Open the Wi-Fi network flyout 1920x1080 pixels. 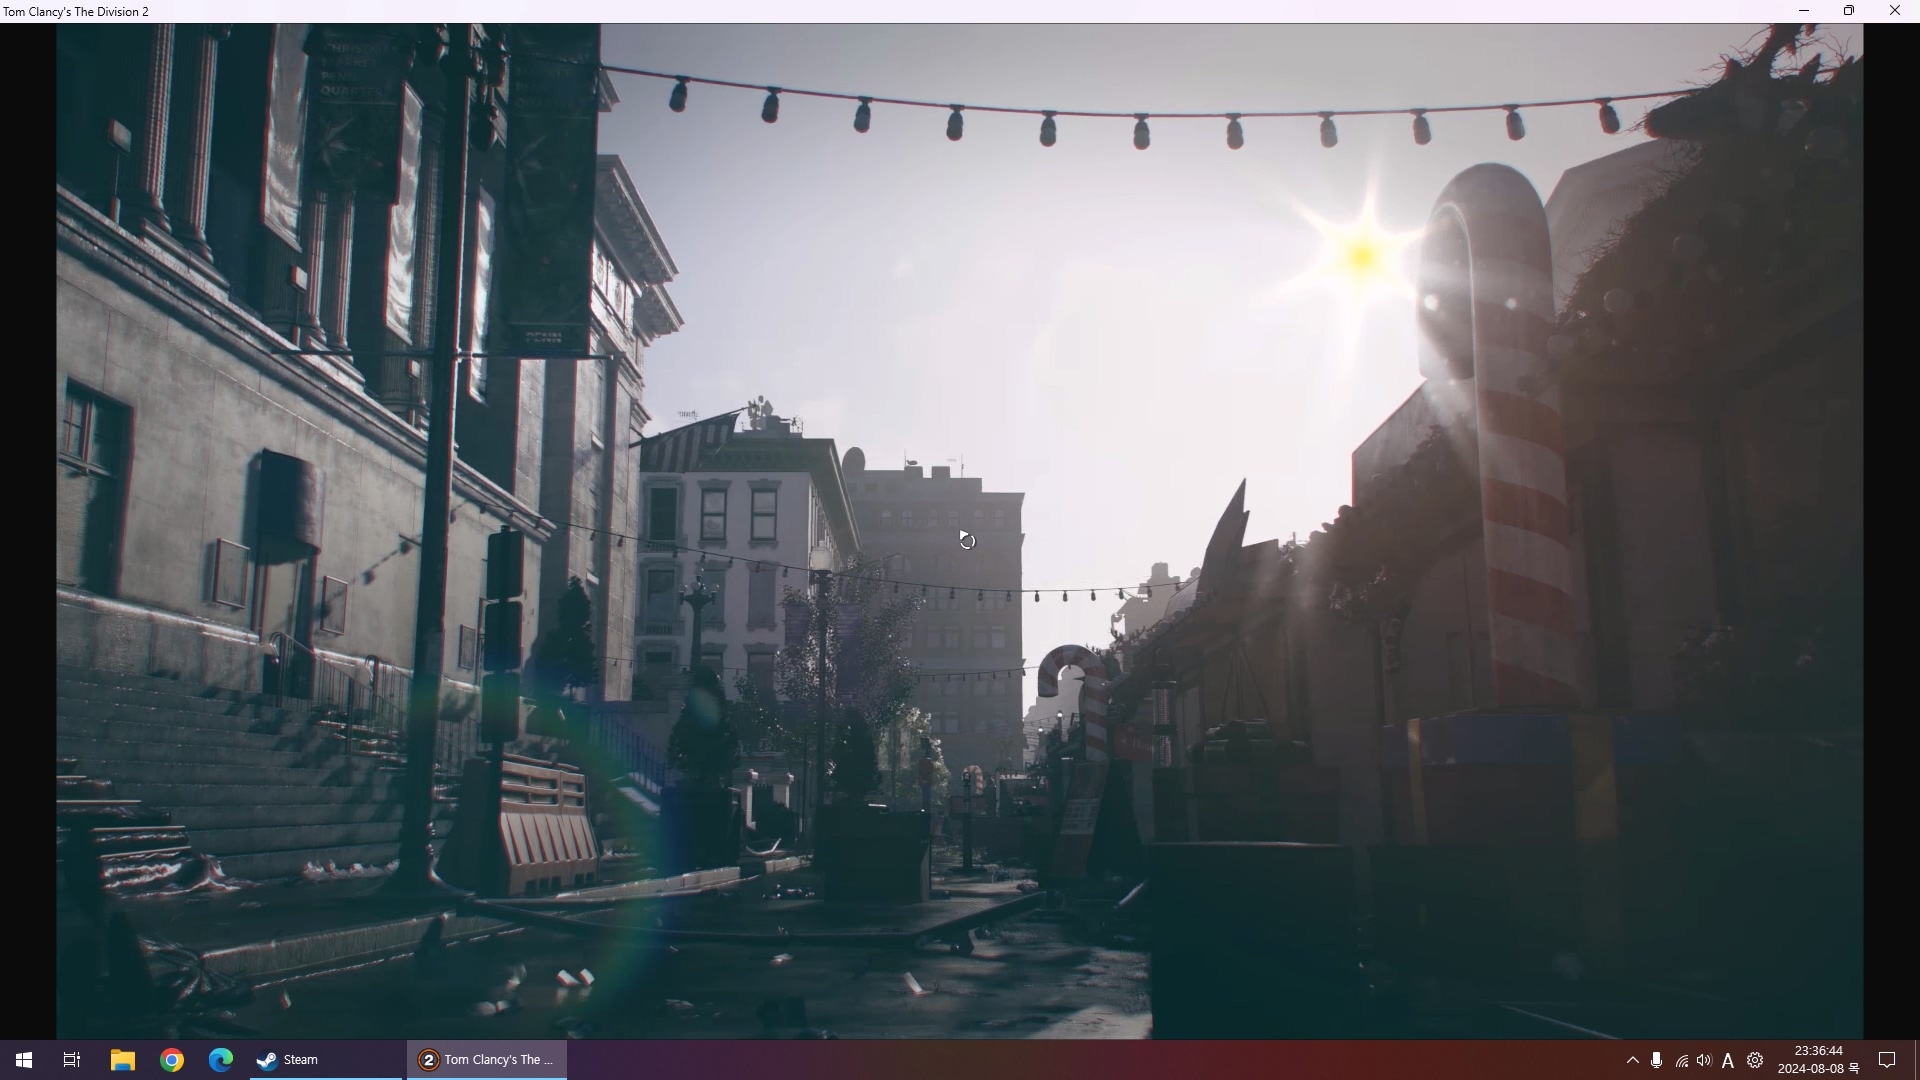click(1681, 1061)
